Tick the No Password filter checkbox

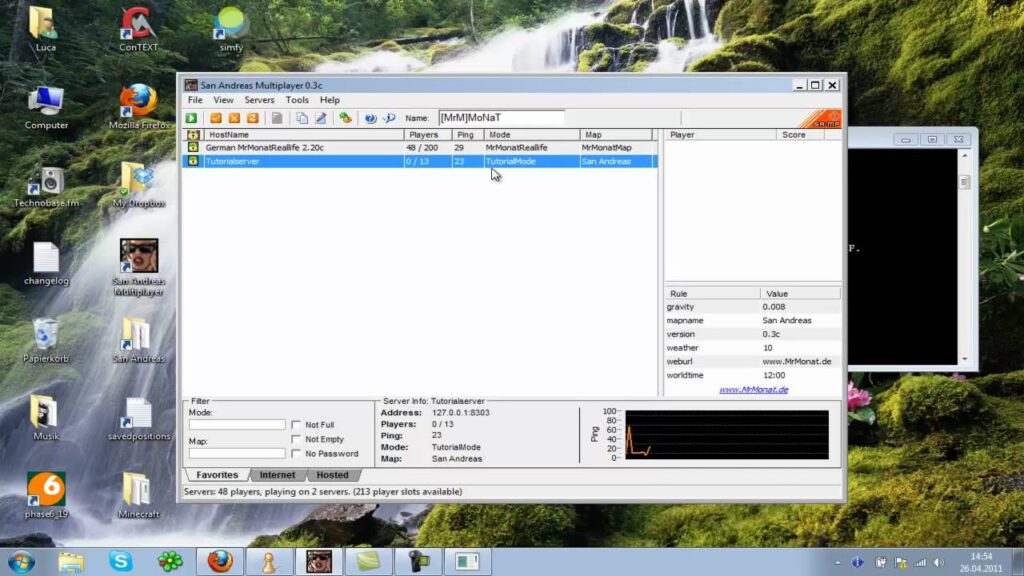[296, 454]
